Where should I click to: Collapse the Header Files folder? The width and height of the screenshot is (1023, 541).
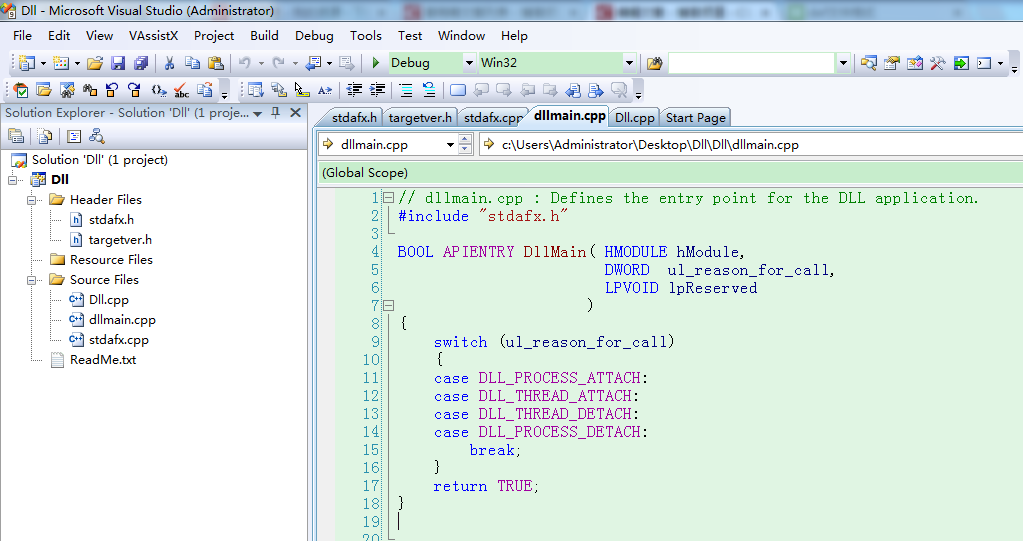(x=31, y=200)
